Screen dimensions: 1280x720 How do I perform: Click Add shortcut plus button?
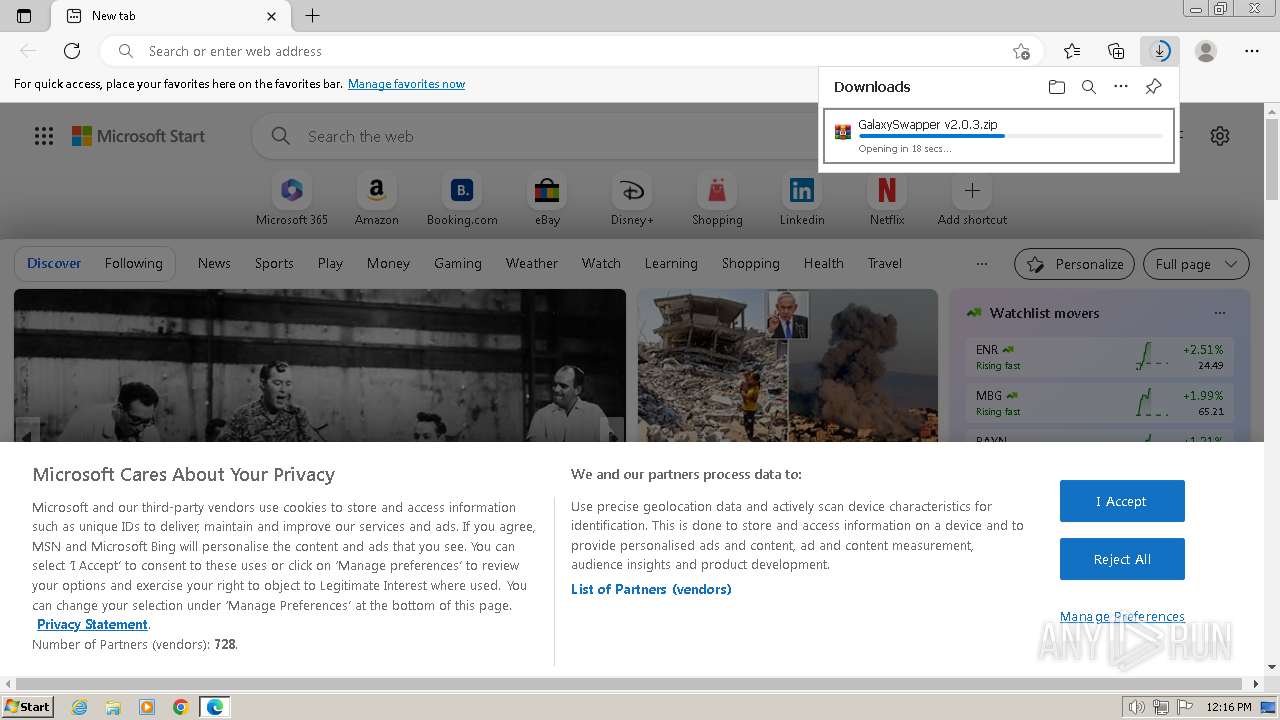coord(972,190)
